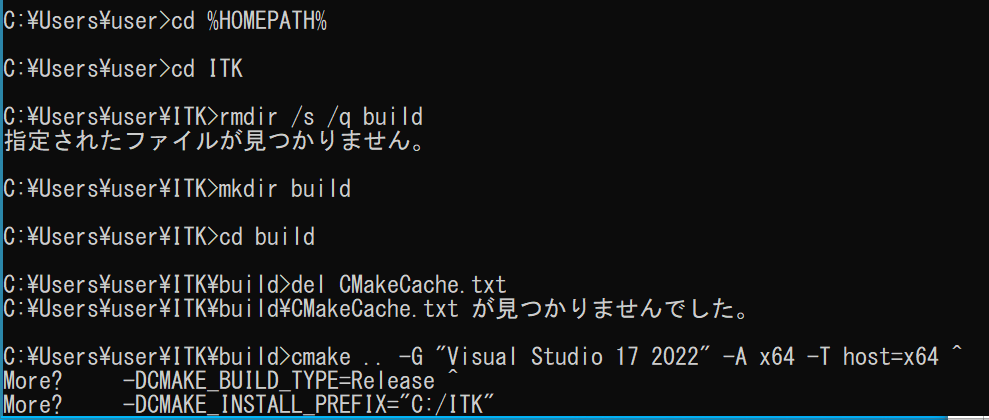Click the first 'More?' continuation prompt
Viewport: 989px width, 420px height.
(33, 381)
